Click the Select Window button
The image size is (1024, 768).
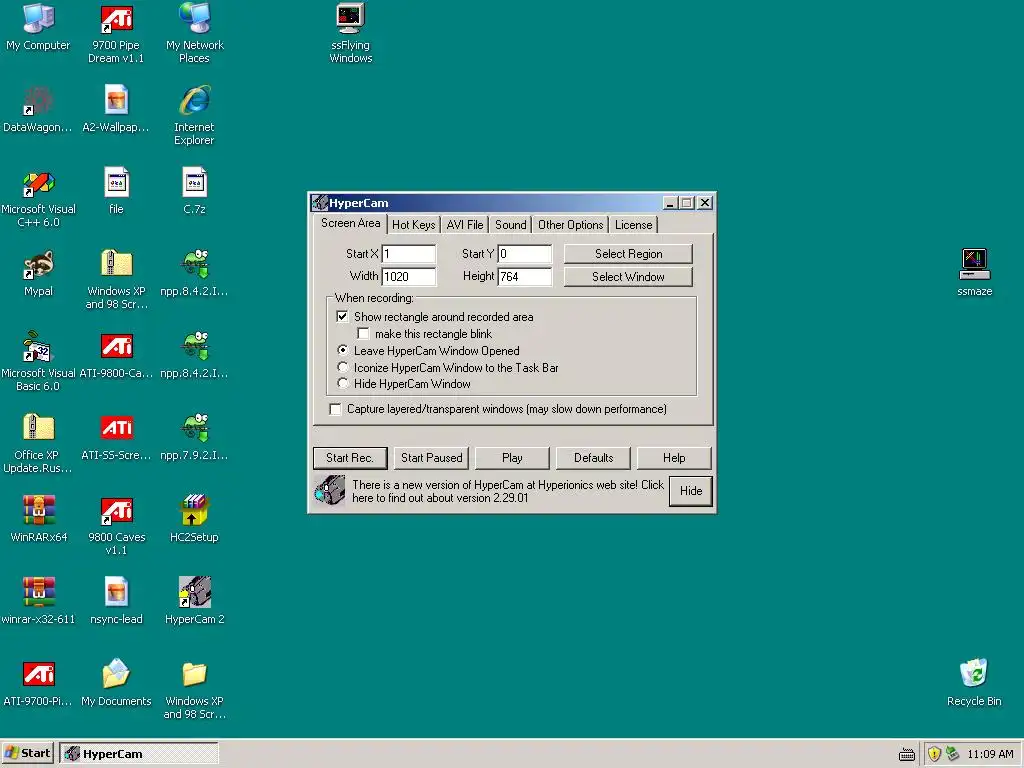click(x=628, y=277)
